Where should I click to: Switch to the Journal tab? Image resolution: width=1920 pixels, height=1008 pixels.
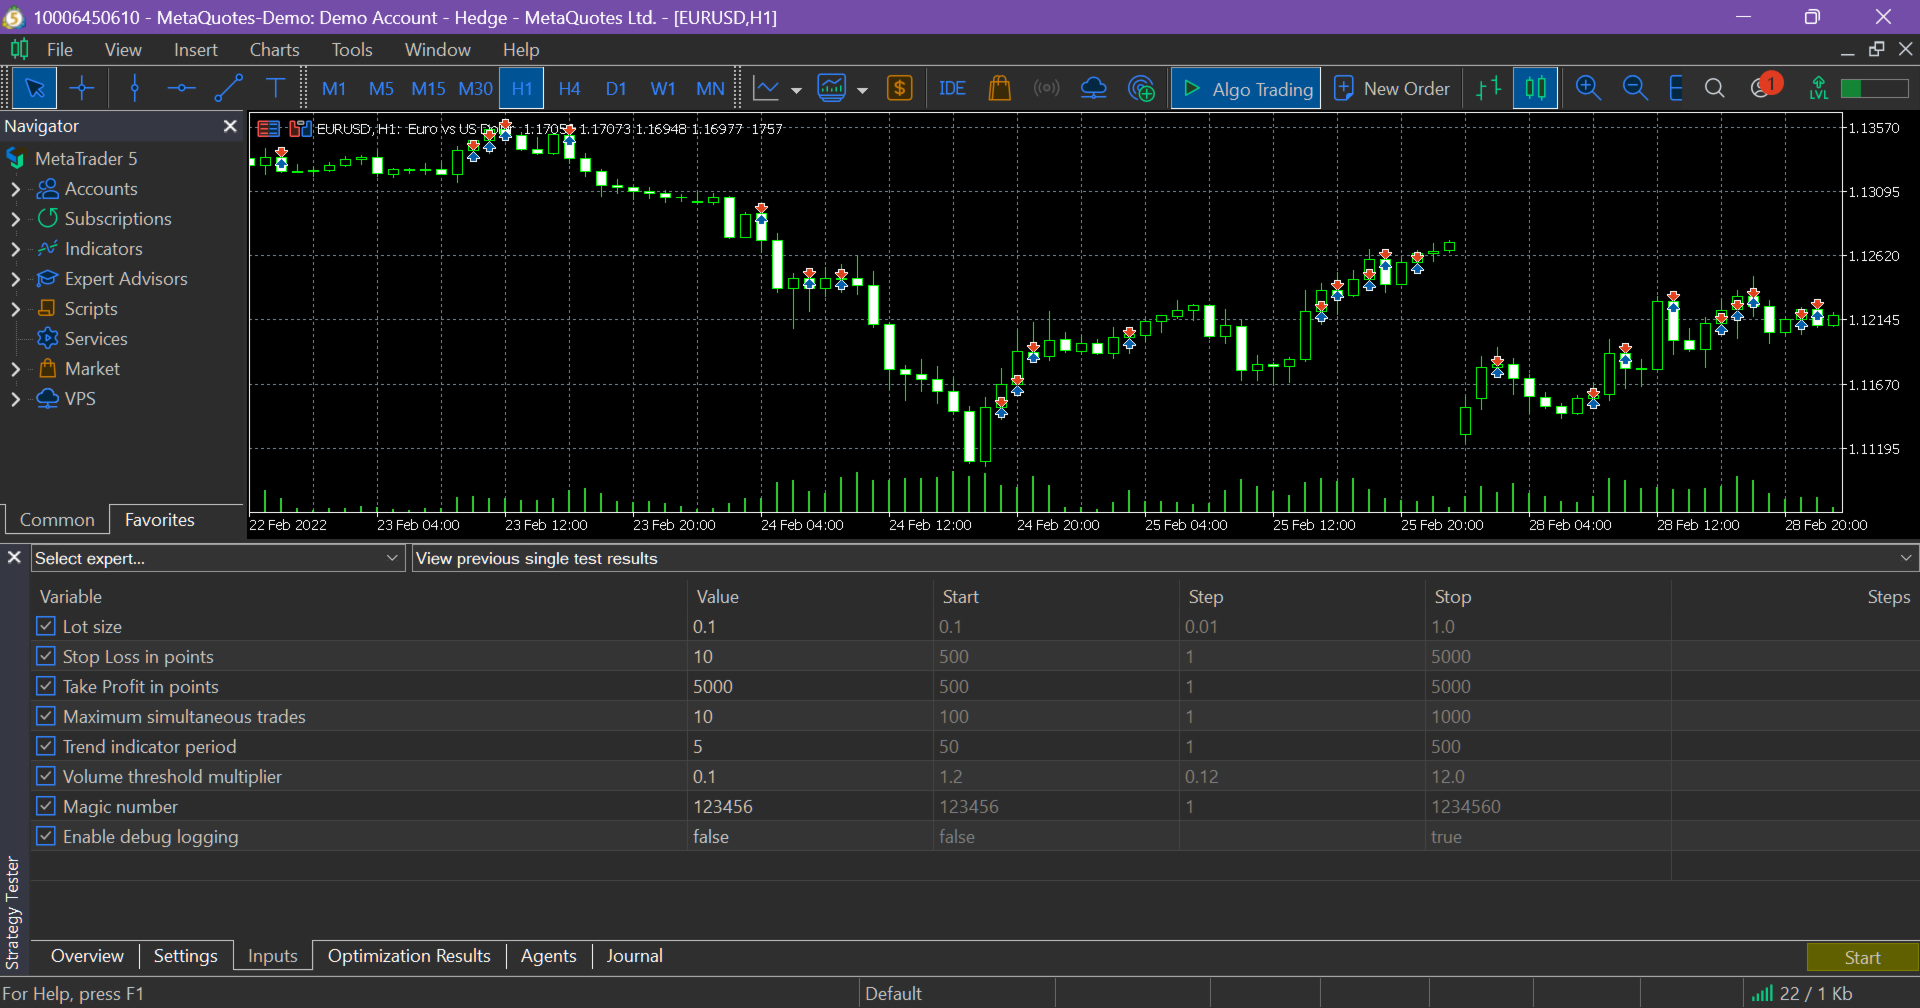(634, 956)
